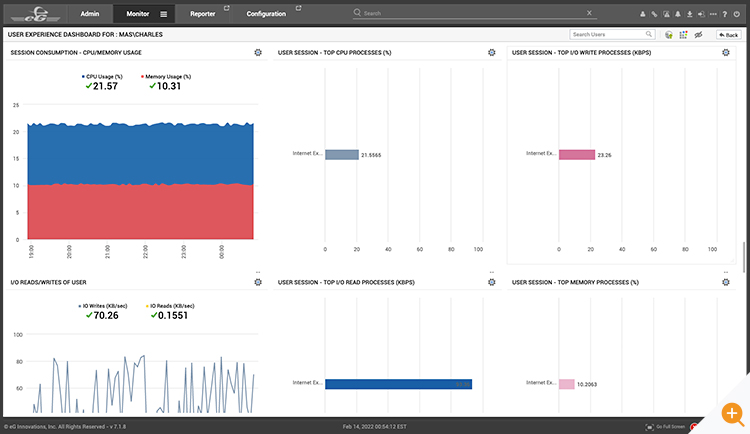Click the IO Reads value 0.1551
The image size is (750, 434).
click(173, 315)
